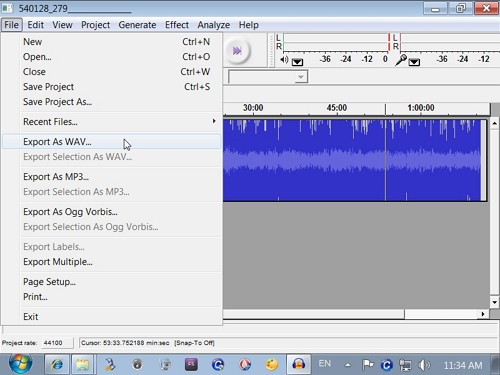The width and height of the screenshot is (500, 375).
Task: Click the speaker output volume icon
Action: tap(284, 60)
